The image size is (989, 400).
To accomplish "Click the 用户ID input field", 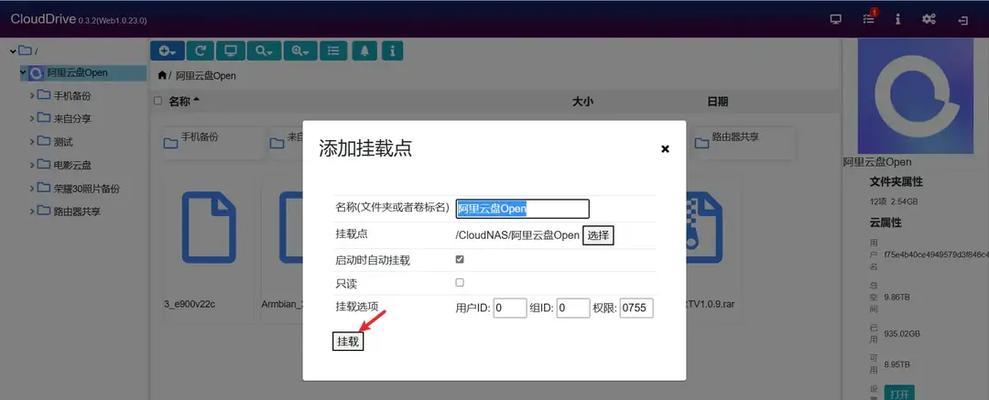I will coord(510,309).
